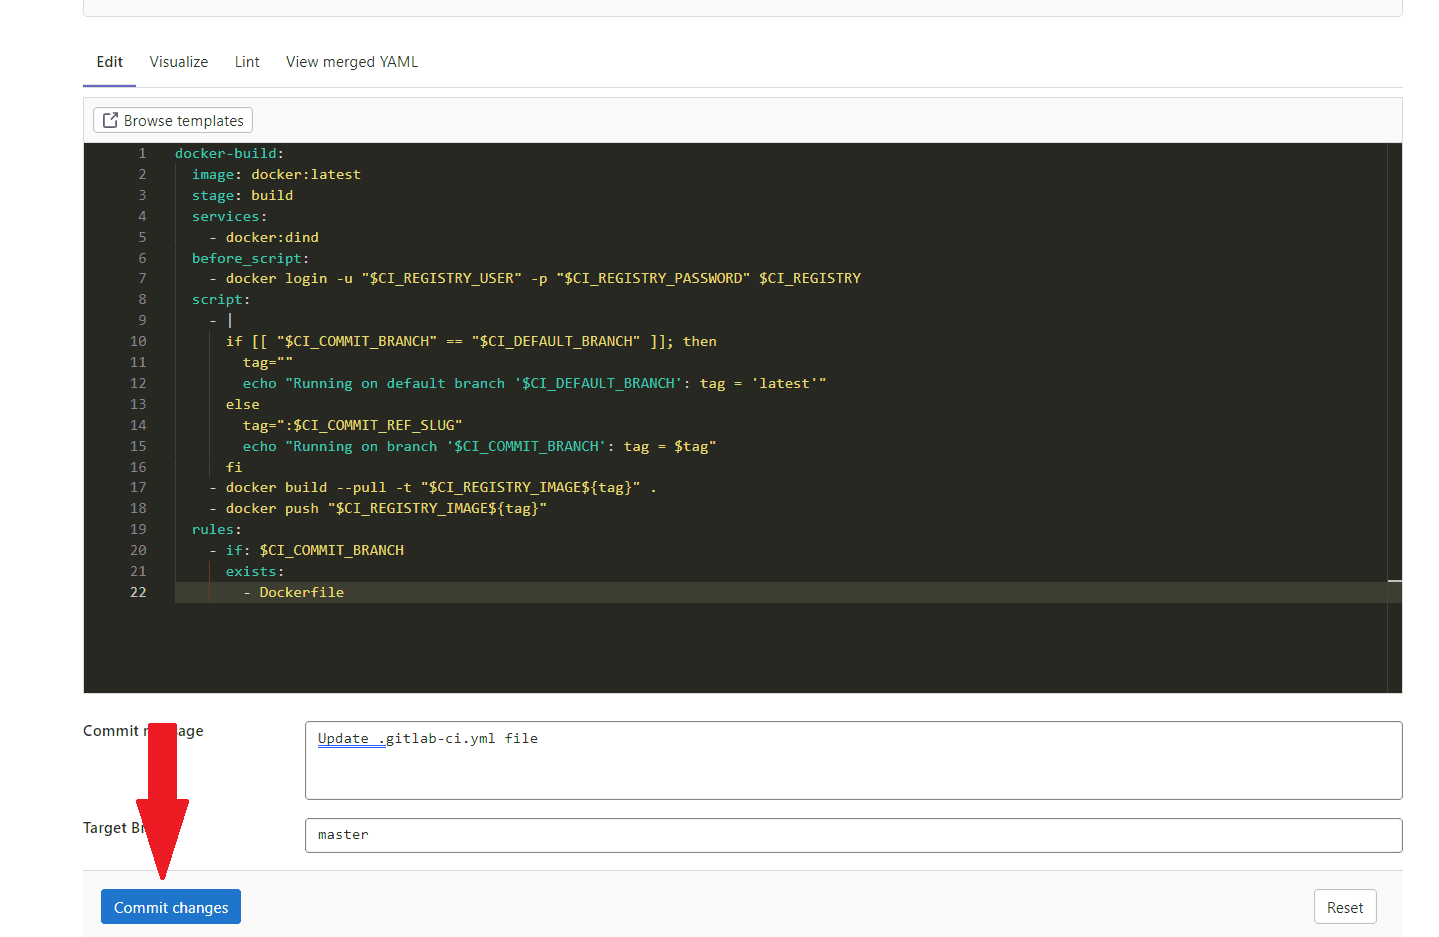
Task: Click the 'if [[ "$CI_COMMIT_BRANCH"' condition line
Action: pyautogui.click(x=471, y=341)
